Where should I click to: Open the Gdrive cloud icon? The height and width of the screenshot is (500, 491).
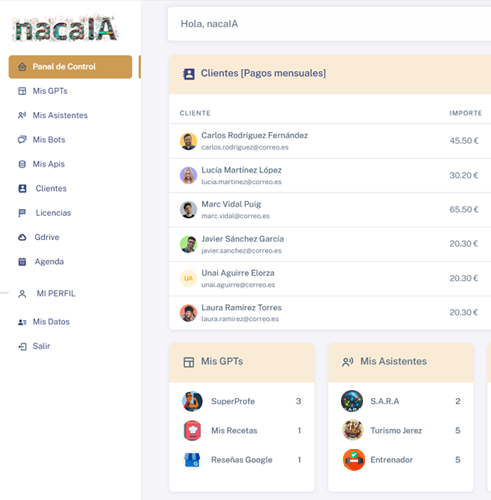point(22,237)
